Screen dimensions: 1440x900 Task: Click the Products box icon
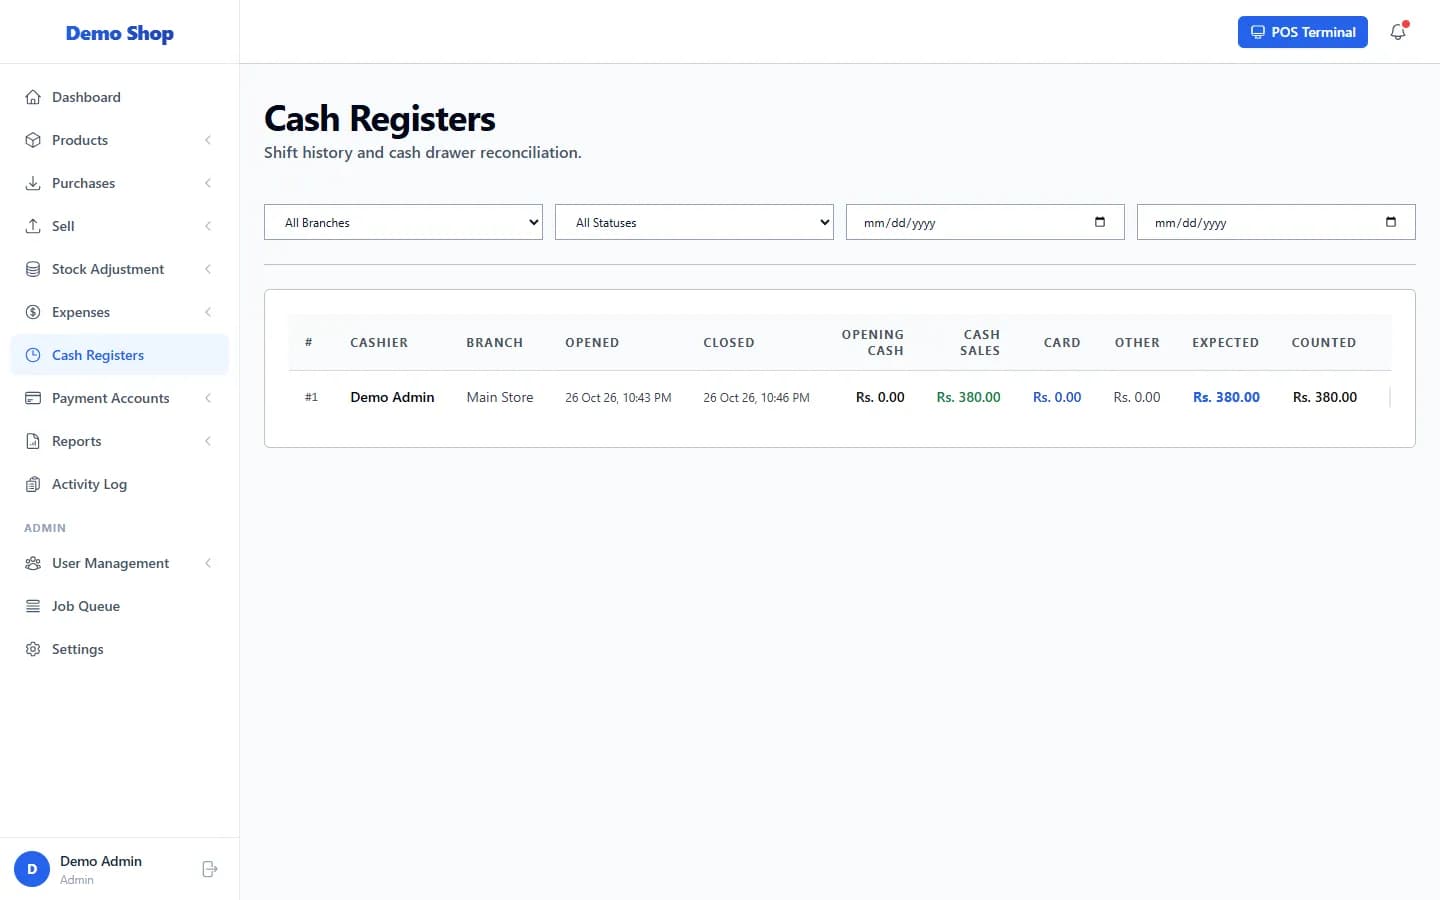click(33, 140)
